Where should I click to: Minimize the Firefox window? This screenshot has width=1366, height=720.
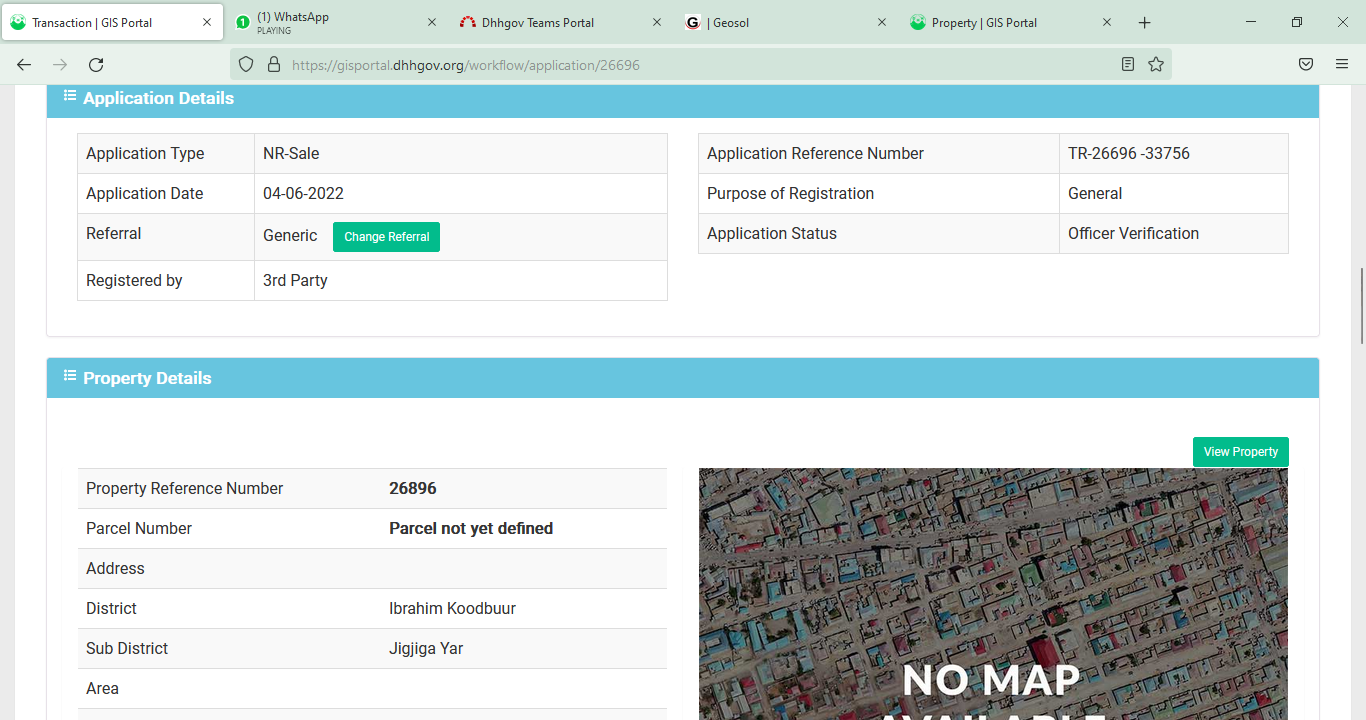coord(1251,22)
